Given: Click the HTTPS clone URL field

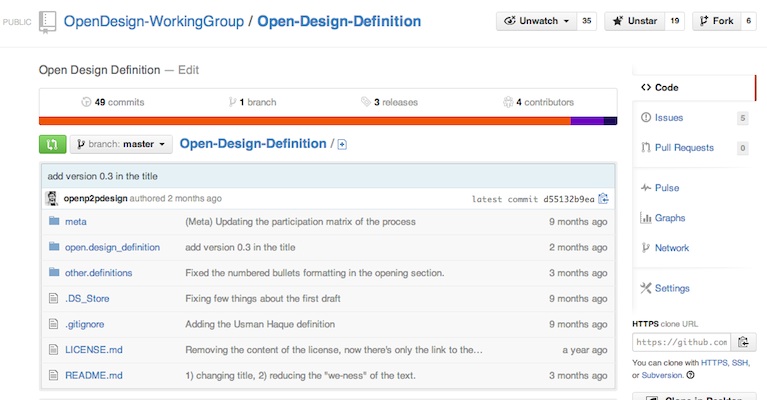Looking at the screenshot, I should pos(681,342).
